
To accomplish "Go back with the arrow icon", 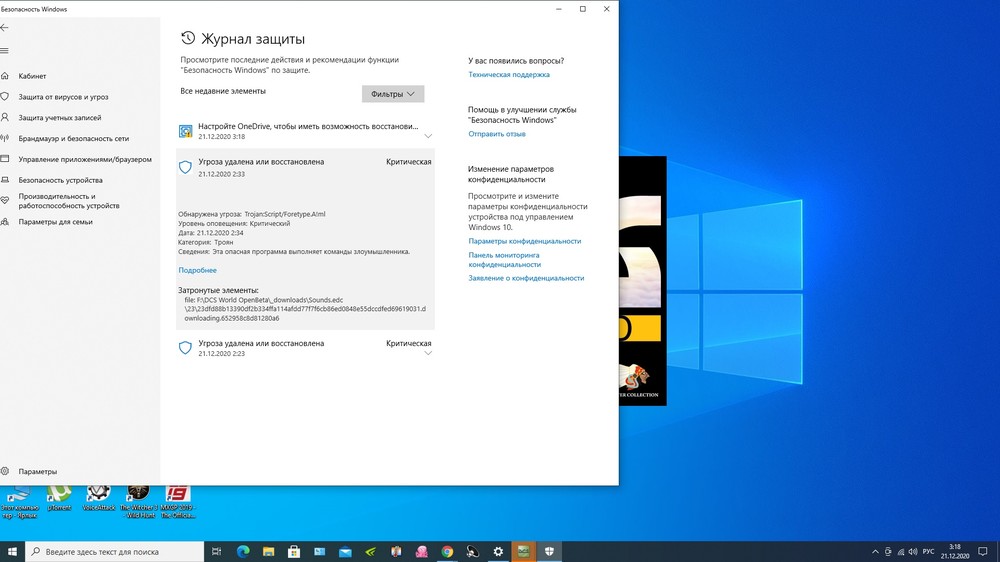I will [x=4, y=27].
